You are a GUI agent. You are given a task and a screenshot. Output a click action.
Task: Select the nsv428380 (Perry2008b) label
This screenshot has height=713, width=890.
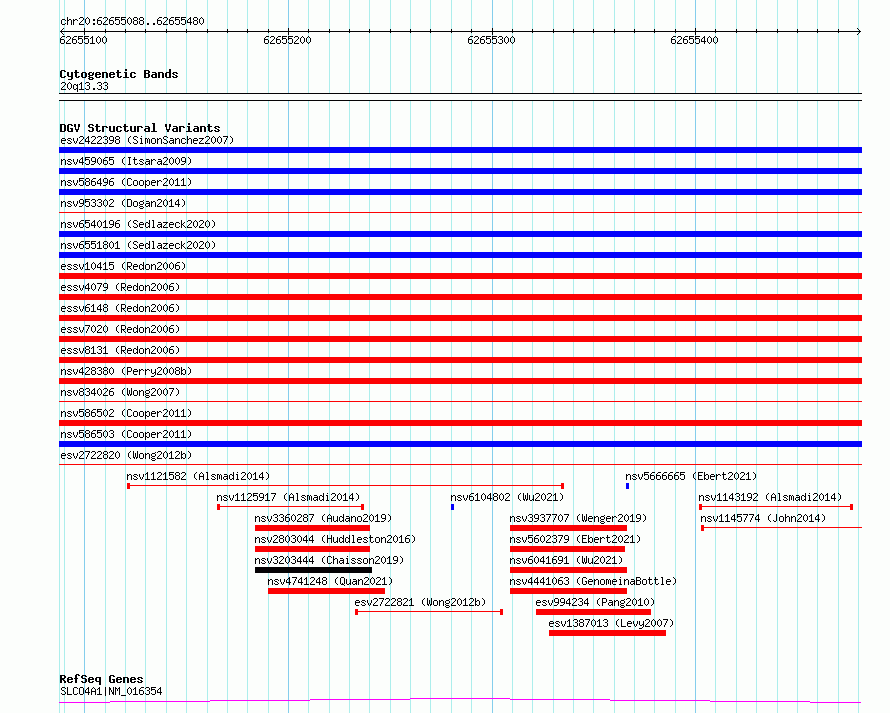coord(126,371)
